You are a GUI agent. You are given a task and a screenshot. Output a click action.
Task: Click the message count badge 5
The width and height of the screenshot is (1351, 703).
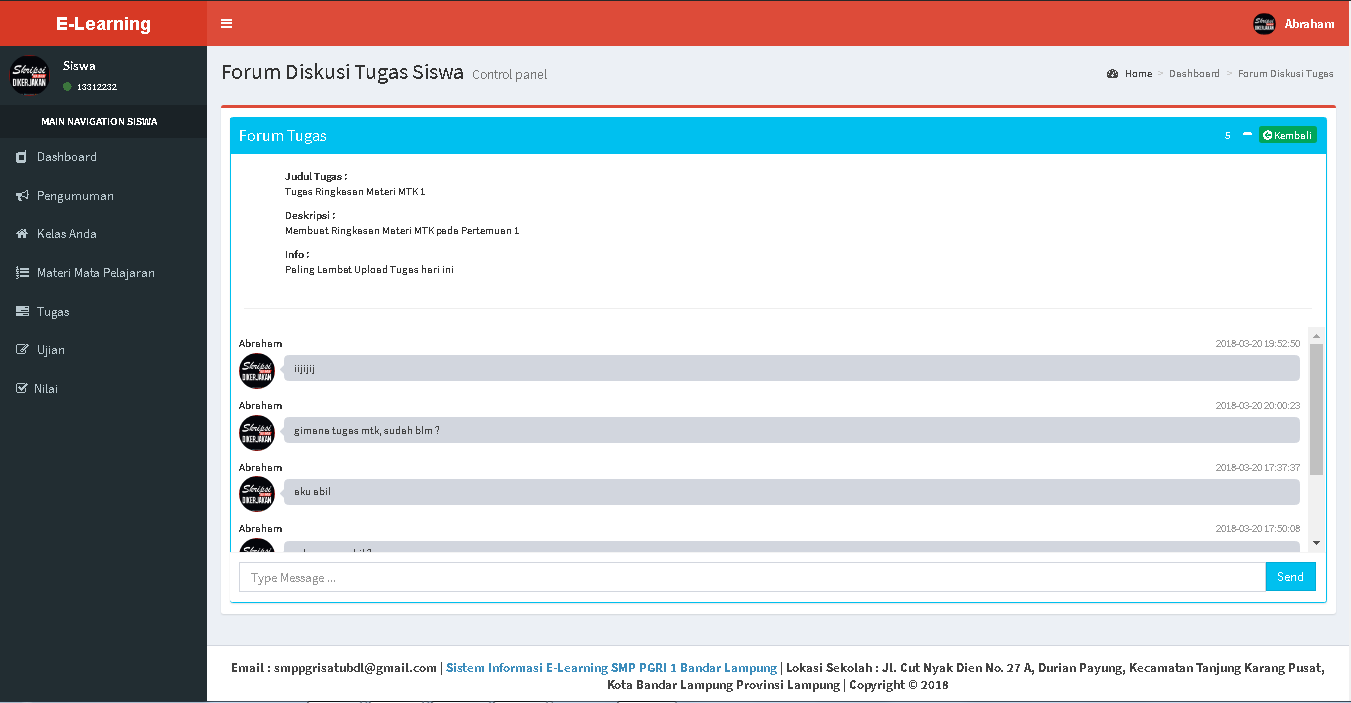point(1228,136)
